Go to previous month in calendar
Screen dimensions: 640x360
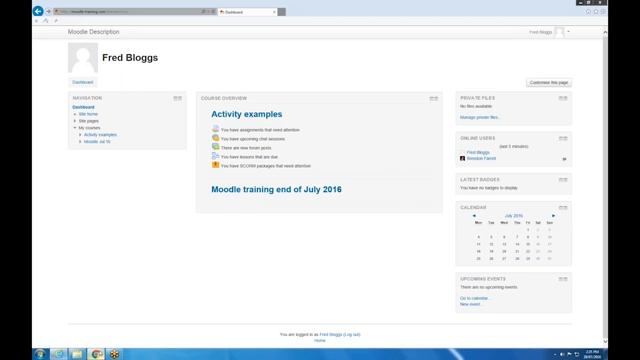coord(474,216)
